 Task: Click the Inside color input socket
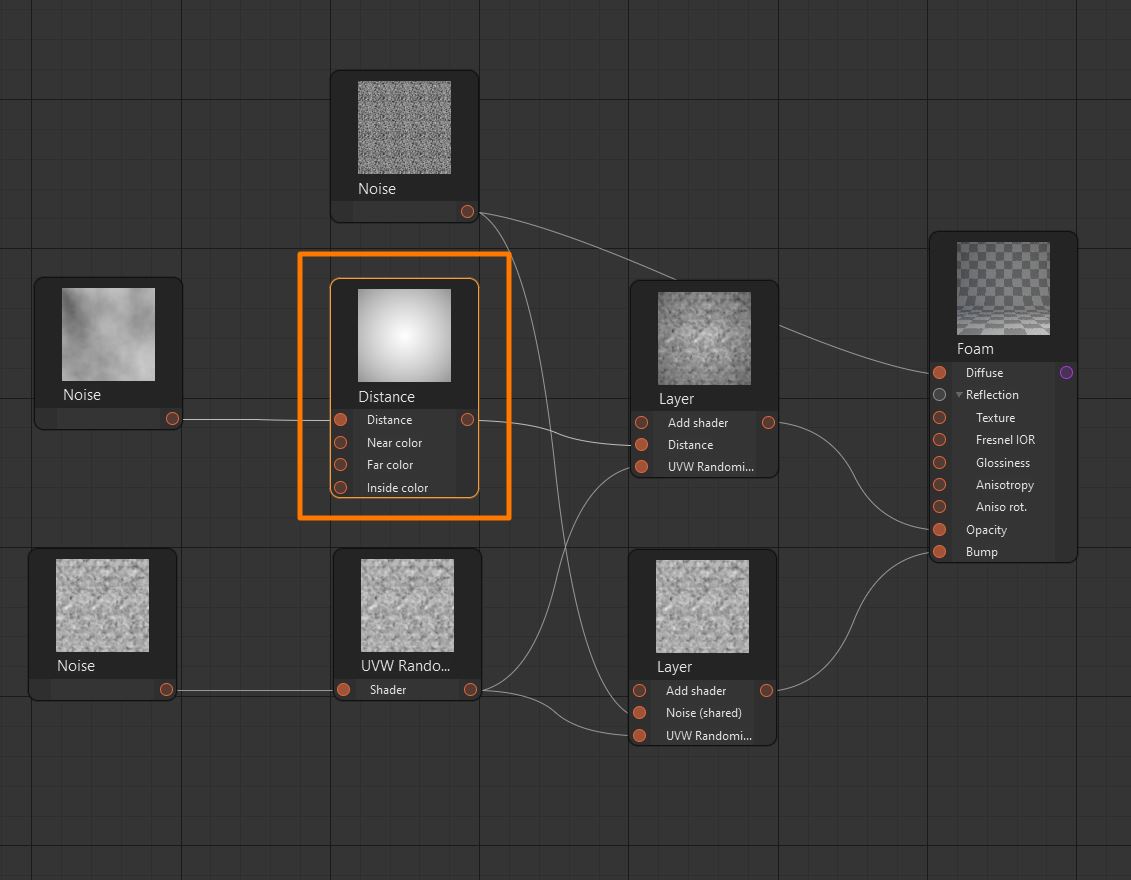(340, 488)
